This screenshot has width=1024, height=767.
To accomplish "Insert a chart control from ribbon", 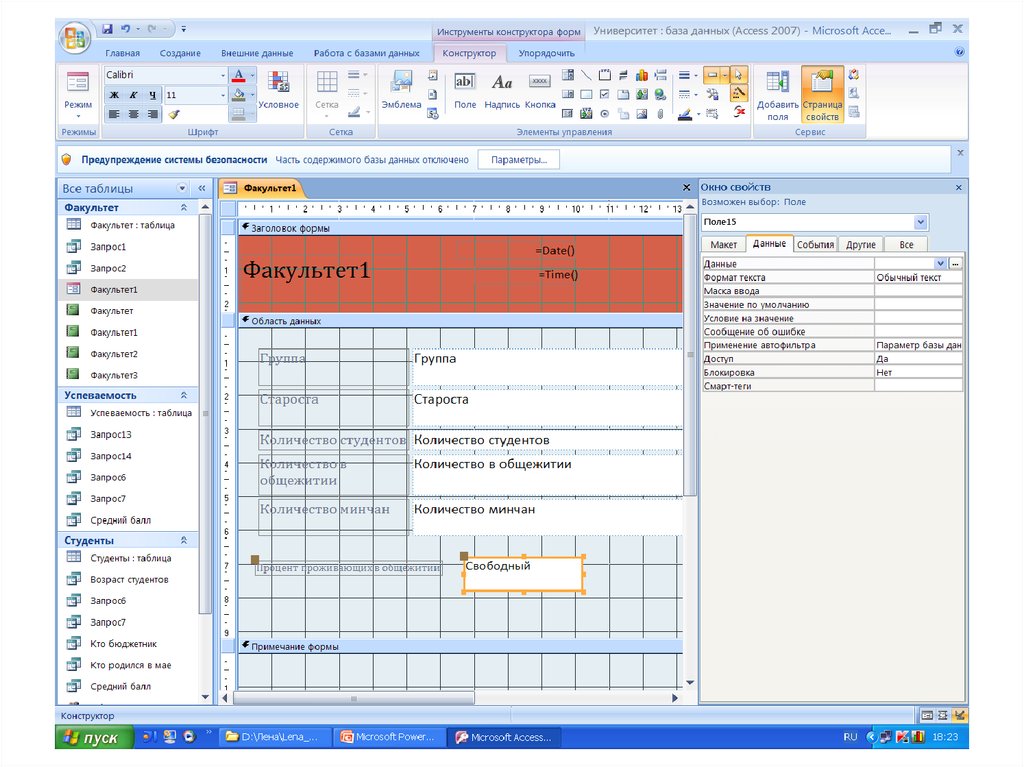I will [x=640, y=75].
